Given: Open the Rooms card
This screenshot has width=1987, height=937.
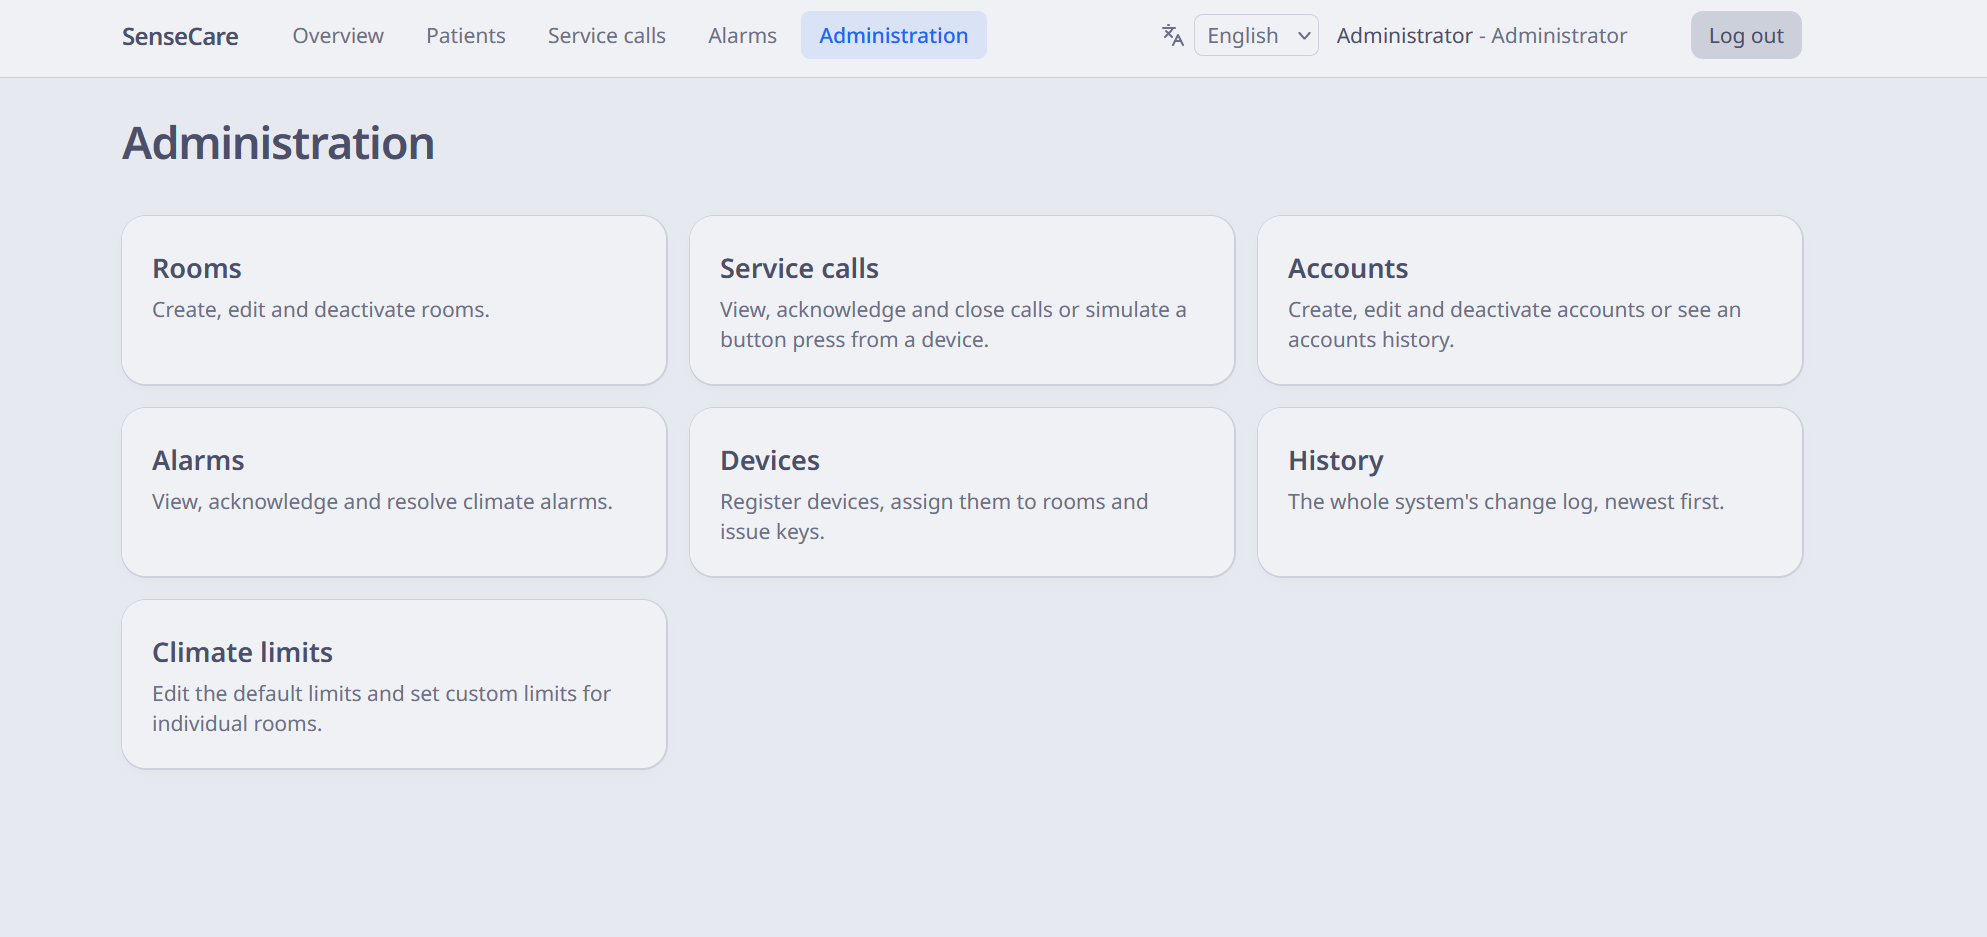Looking at the screenshot, I should point(394,300).
